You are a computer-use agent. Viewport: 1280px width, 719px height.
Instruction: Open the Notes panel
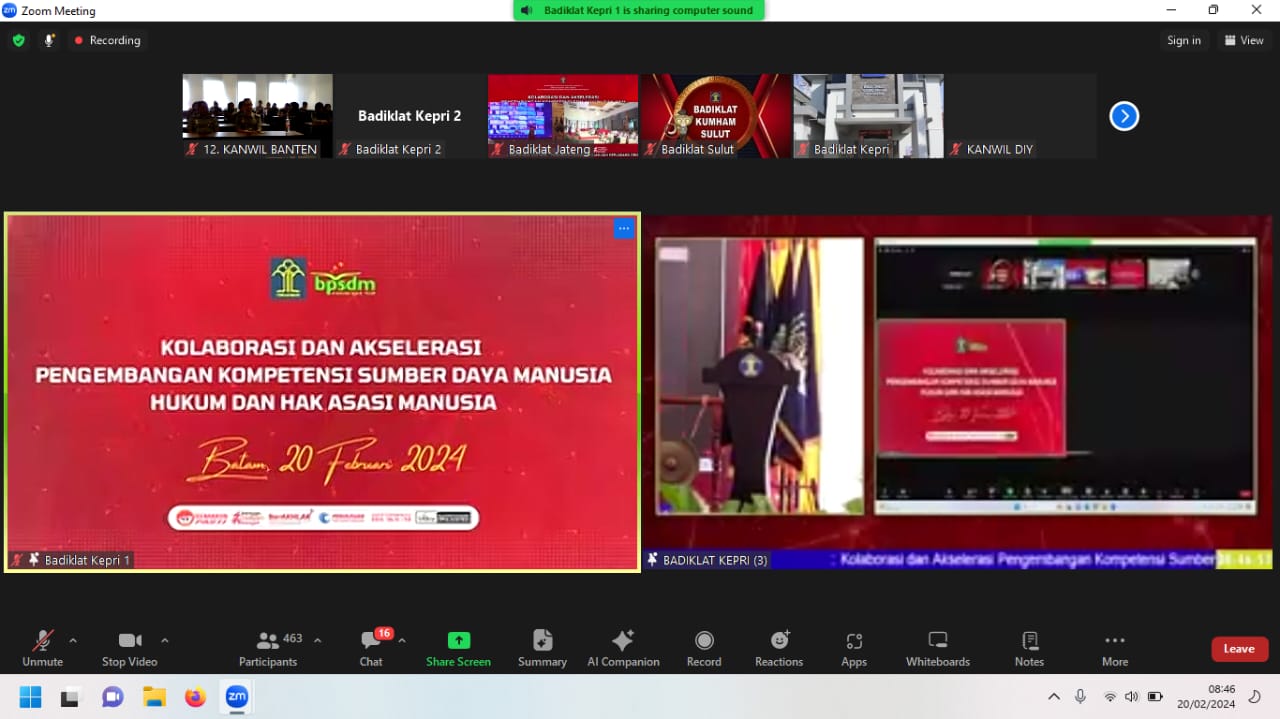[x=1029, y=648]
